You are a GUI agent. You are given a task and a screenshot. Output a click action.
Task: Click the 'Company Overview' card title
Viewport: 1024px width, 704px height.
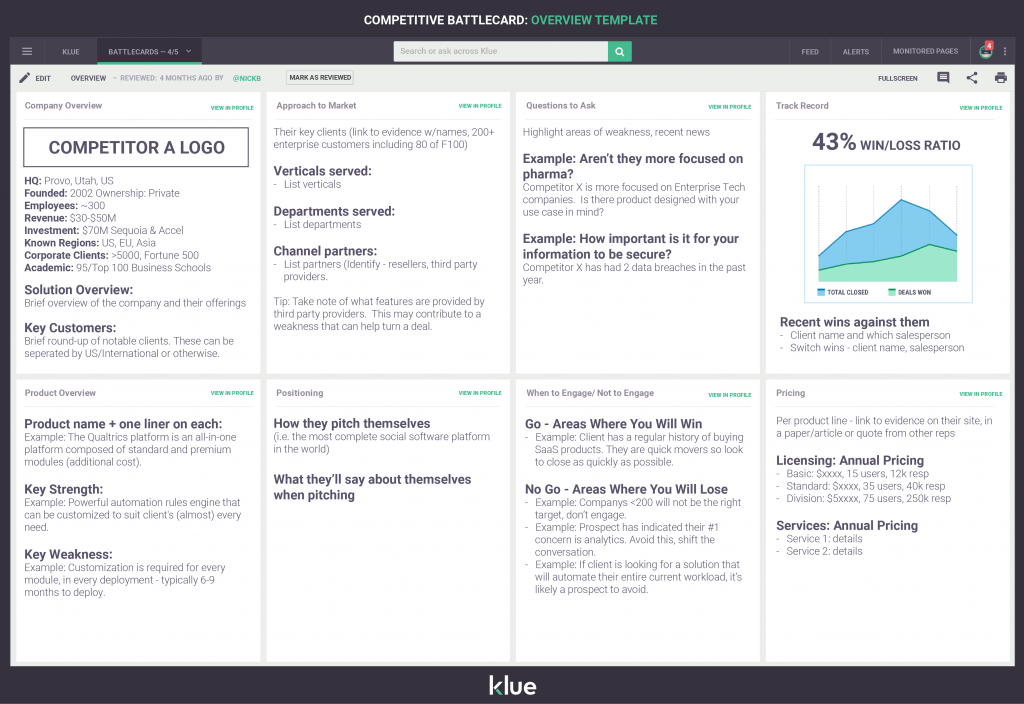[x=63, y=106]
